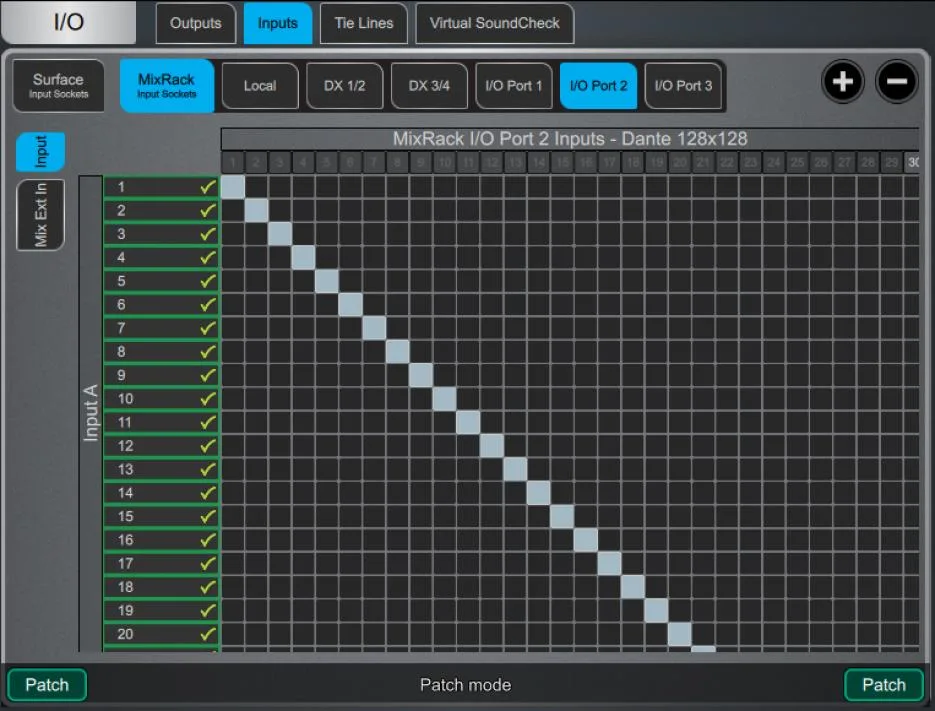Select the Inputs tab
935x711 pixels.
pos(278,23)
